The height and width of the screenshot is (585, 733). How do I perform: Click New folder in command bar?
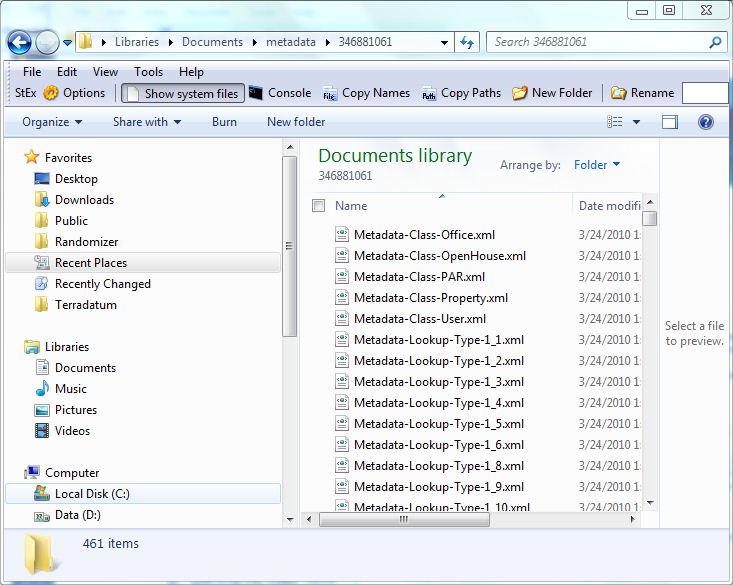296,122
